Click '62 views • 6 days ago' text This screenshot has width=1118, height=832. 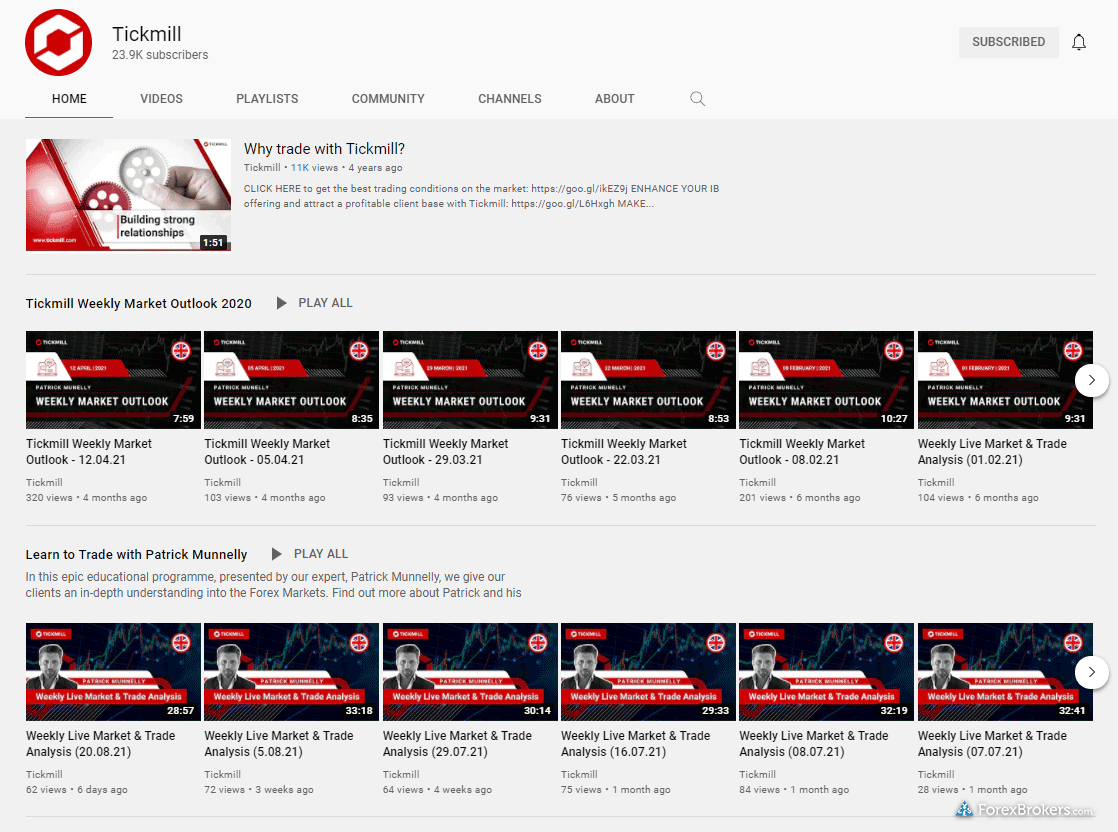[77, 789]
